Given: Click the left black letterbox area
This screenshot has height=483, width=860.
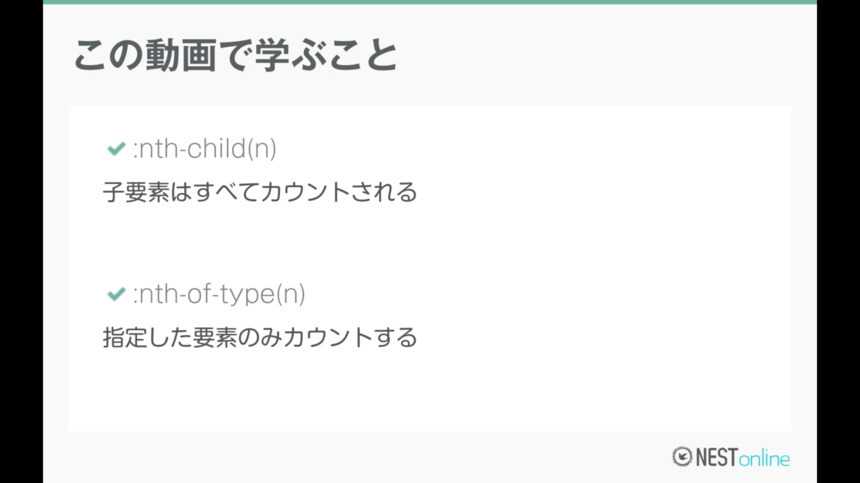Looking at the screenshot, I should (x=21, y=241).
